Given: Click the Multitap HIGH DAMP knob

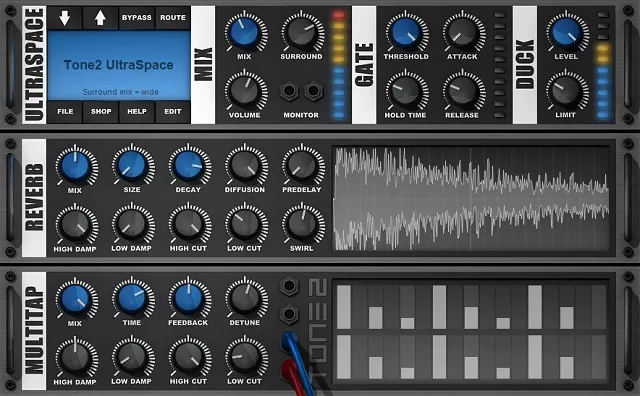Looking at the screenshot, I should pos(75,357).
